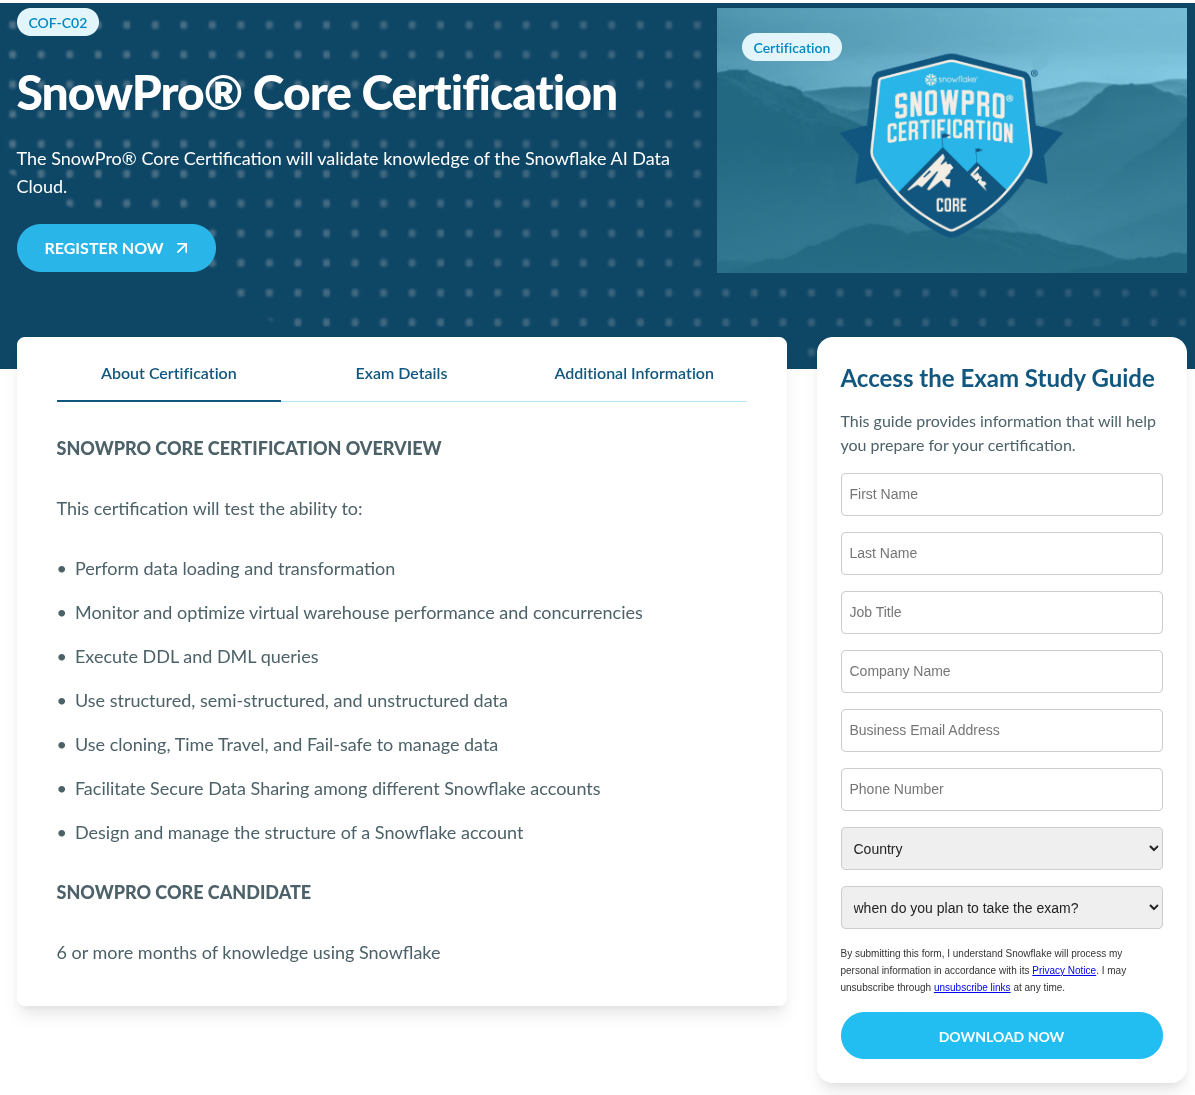Click the COF-C02 exam code pill
Screen dimensions: 1195x1095
pos(57,21)
